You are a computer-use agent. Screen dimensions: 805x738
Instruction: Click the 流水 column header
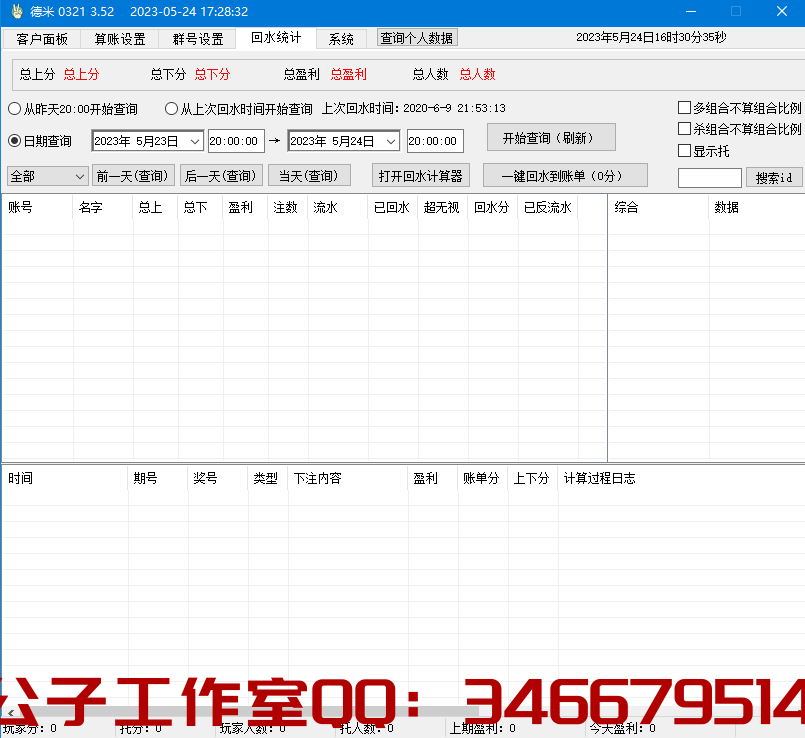click(x=338, y=207)
